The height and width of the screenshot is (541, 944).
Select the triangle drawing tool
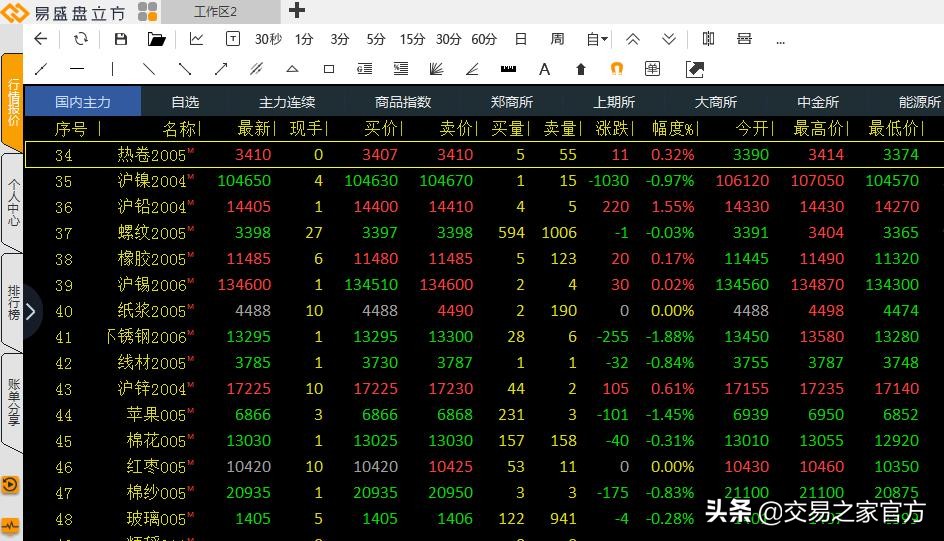292,69
